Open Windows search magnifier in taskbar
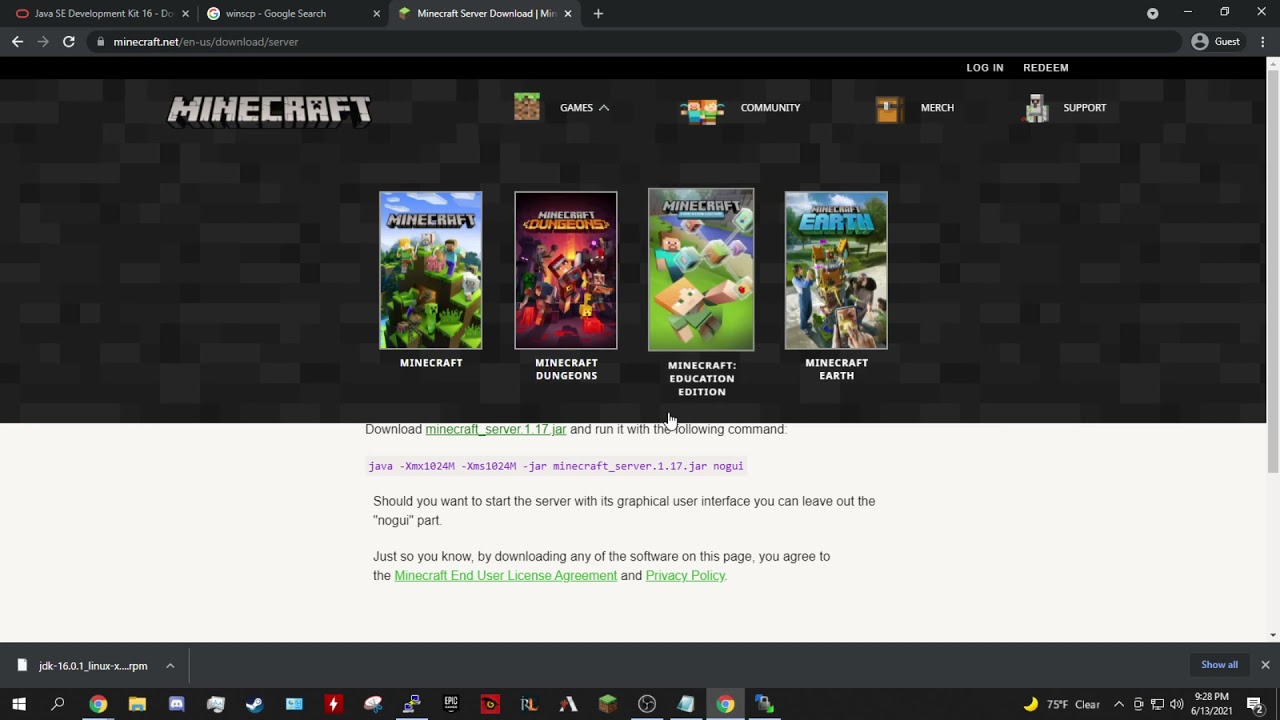This screenshot has width=1280, height=720. (x=58, y=704)
